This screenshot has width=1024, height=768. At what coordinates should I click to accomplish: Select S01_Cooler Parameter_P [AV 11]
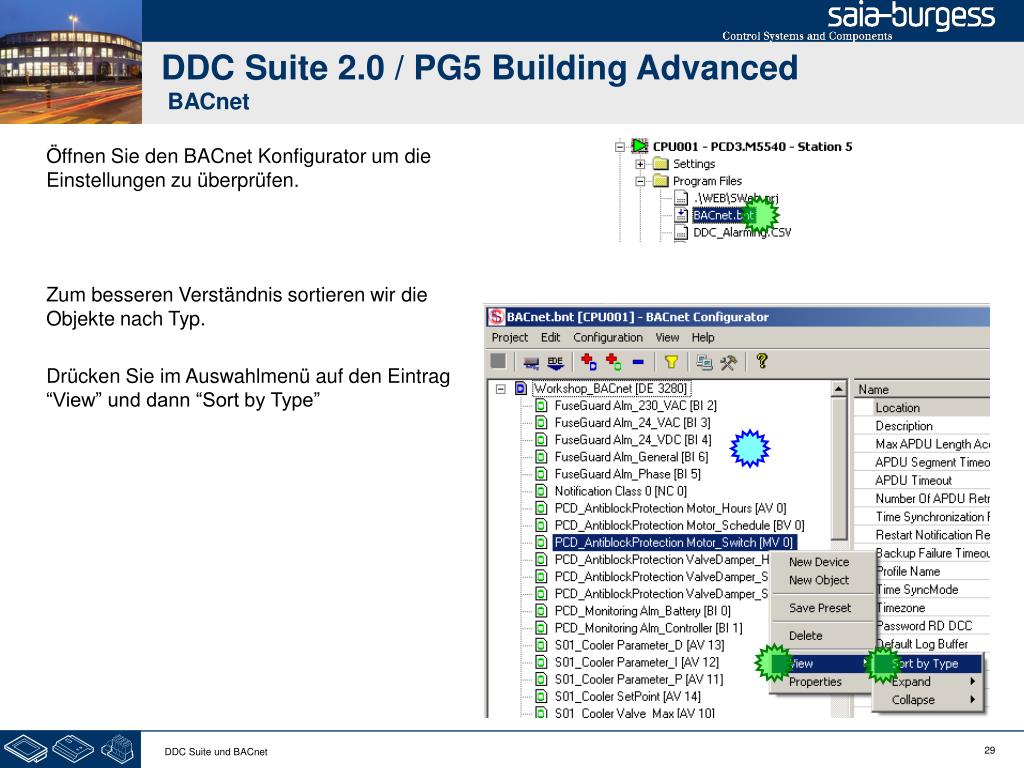click(639, 679)
